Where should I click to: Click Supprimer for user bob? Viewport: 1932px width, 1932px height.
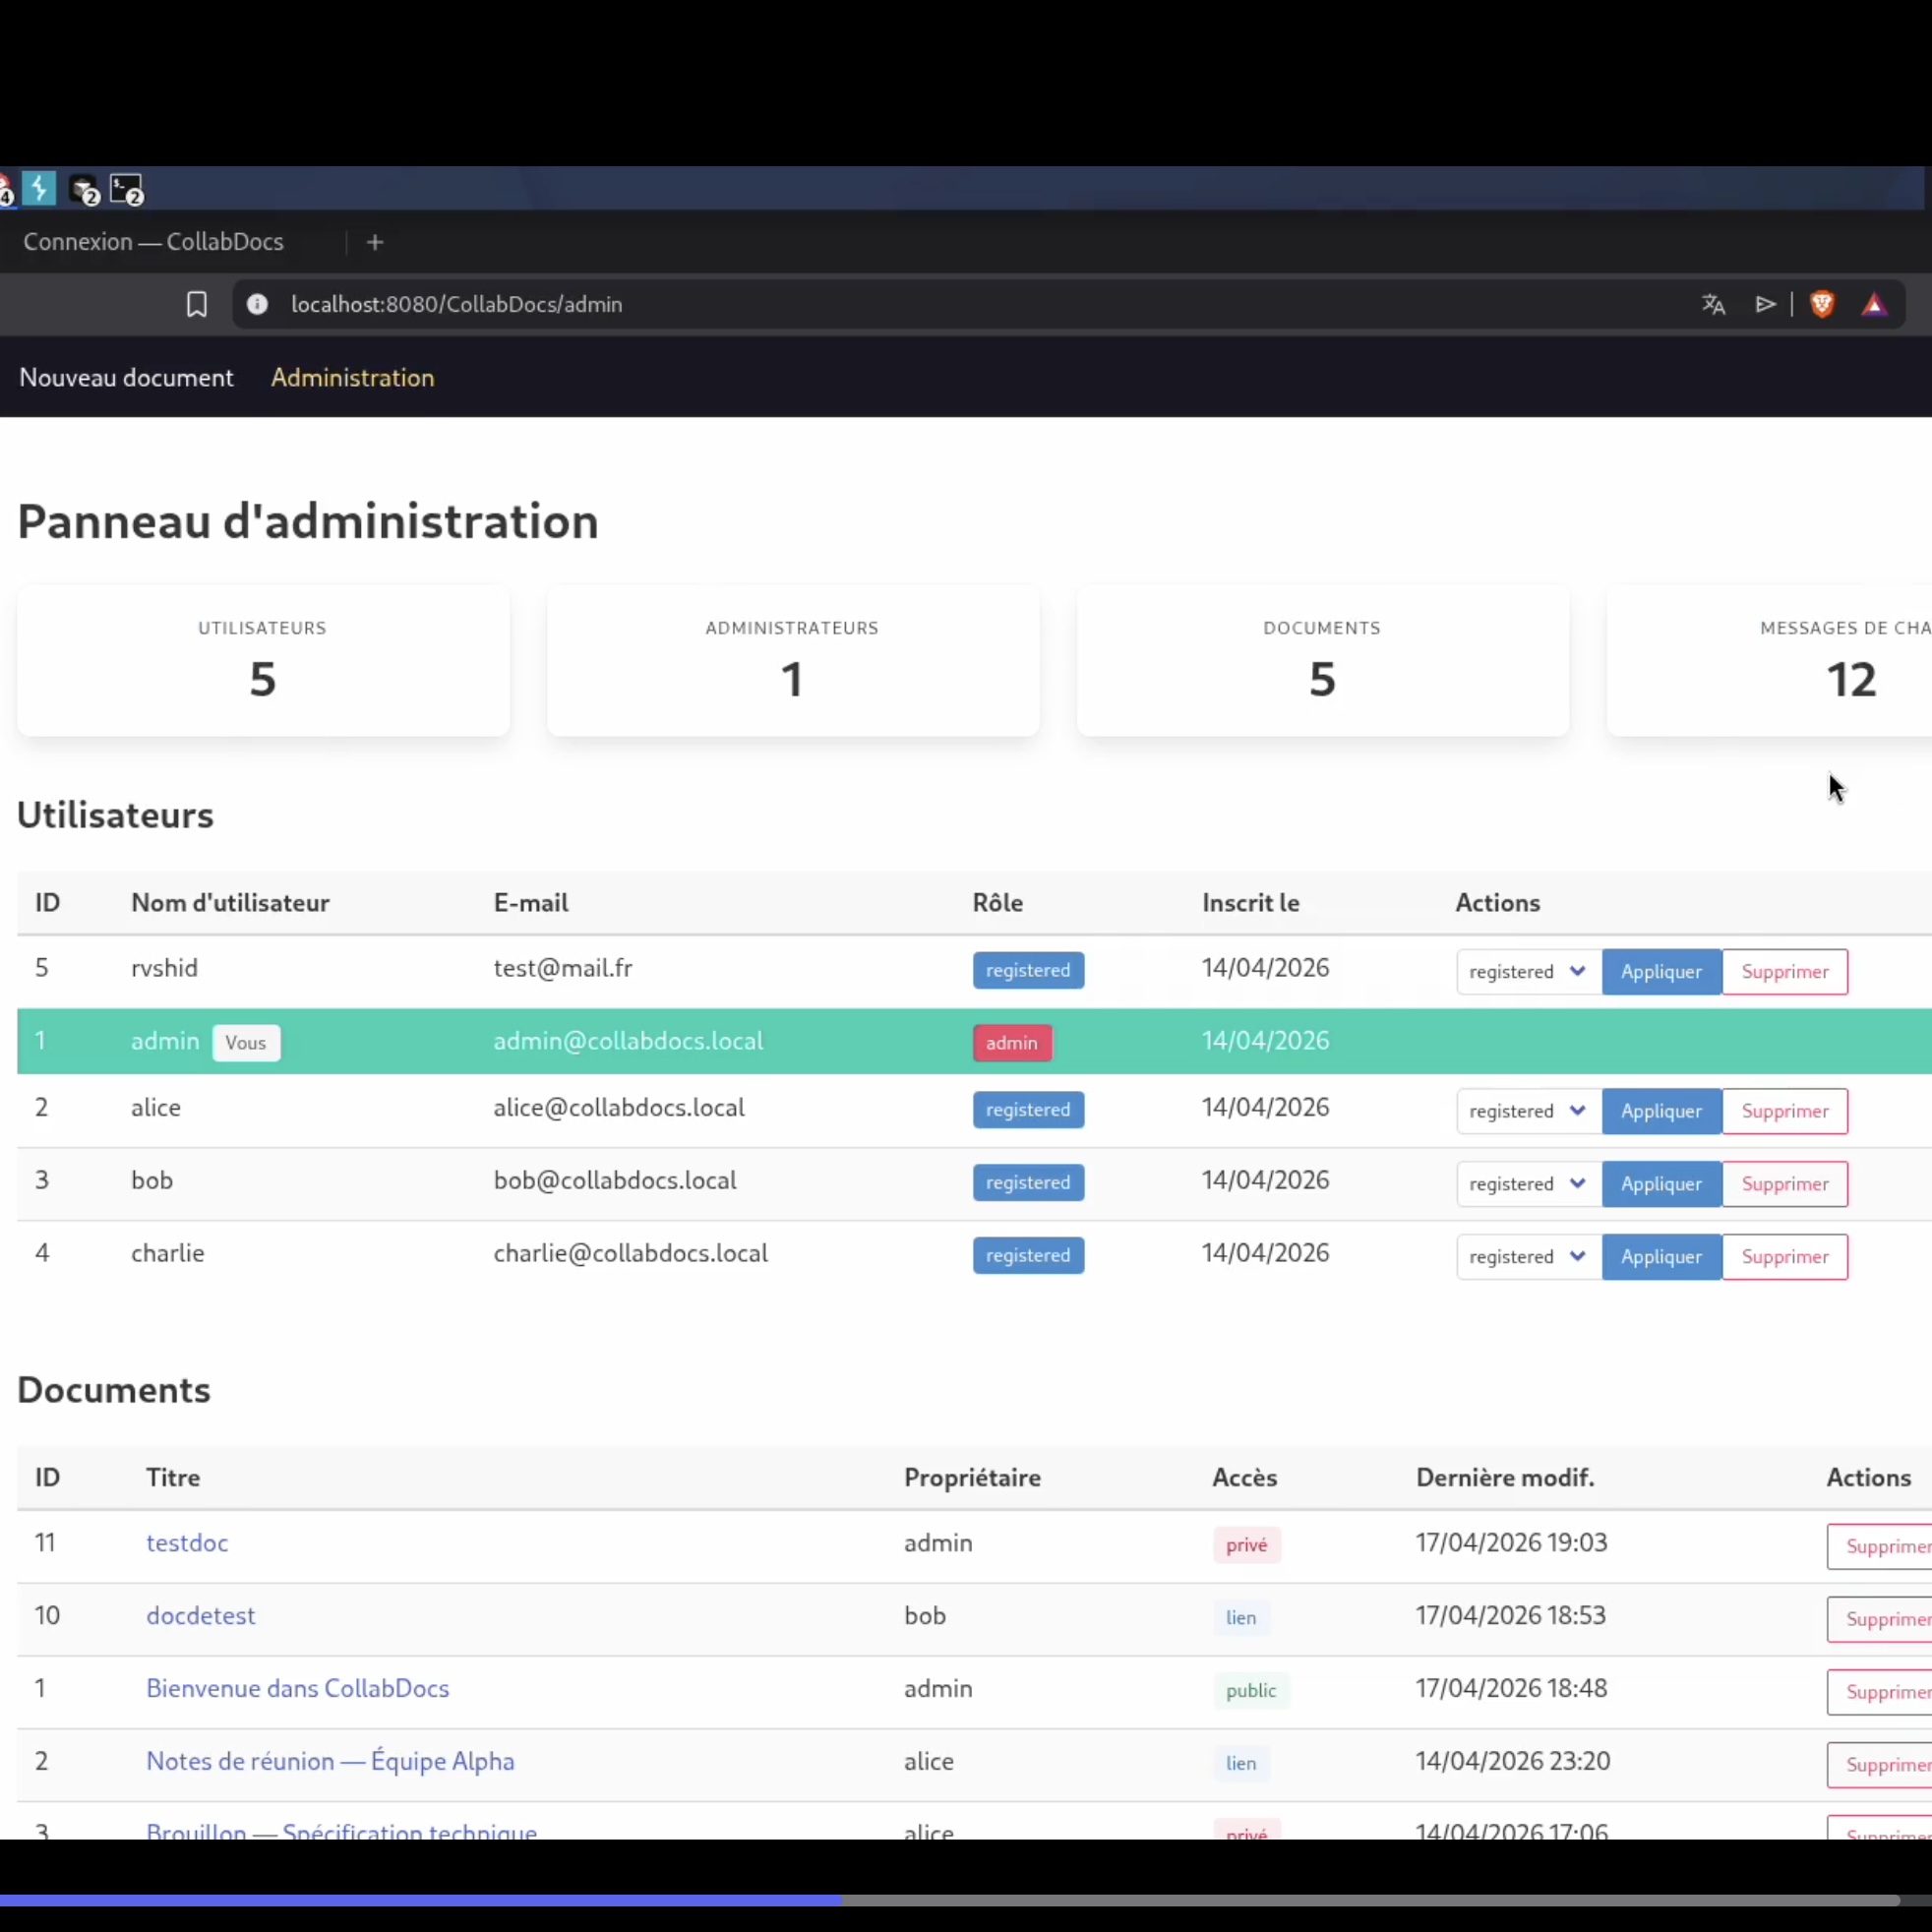tap(1785, 1184)
